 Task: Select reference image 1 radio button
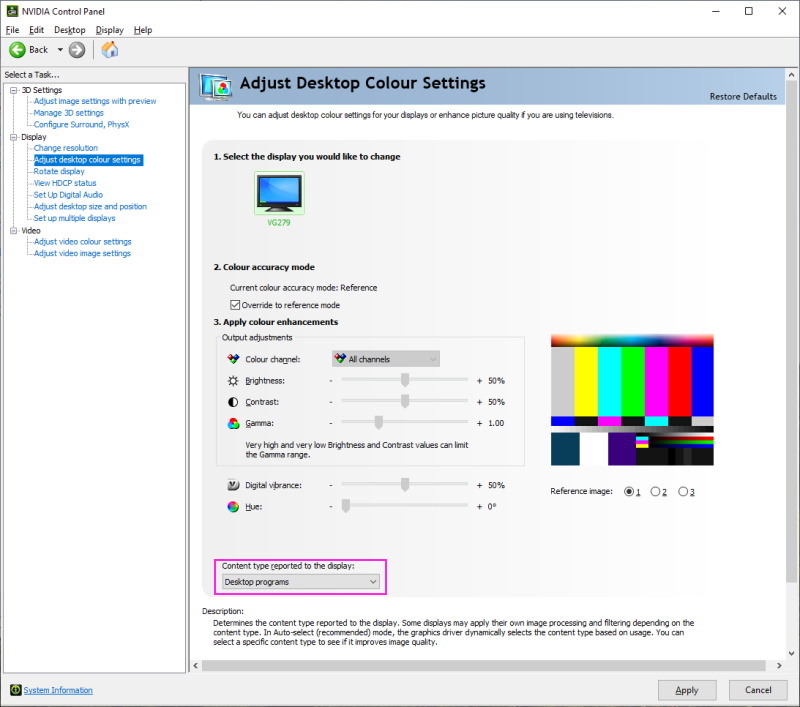click(x=629, y=492)
